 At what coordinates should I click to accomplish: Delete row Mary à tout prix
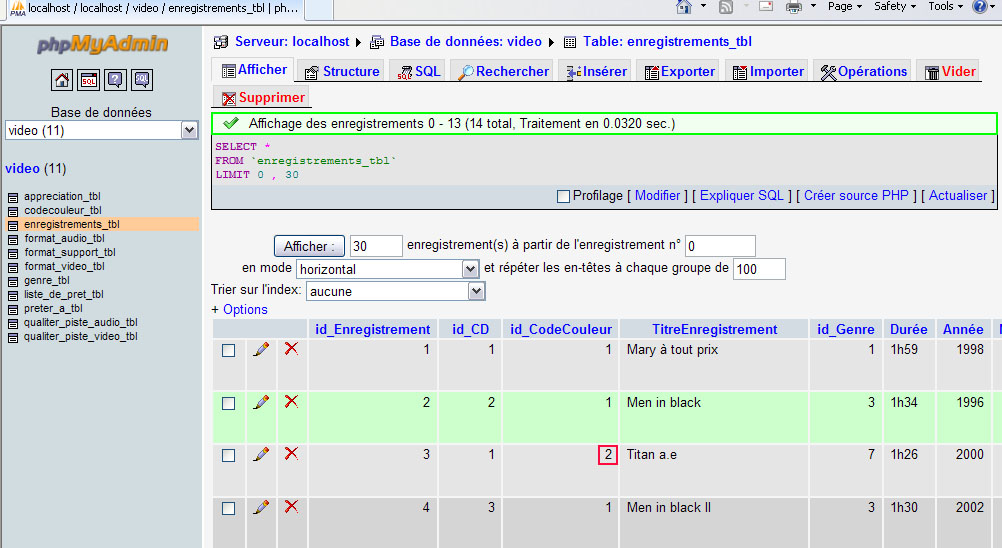coord(291,349)
